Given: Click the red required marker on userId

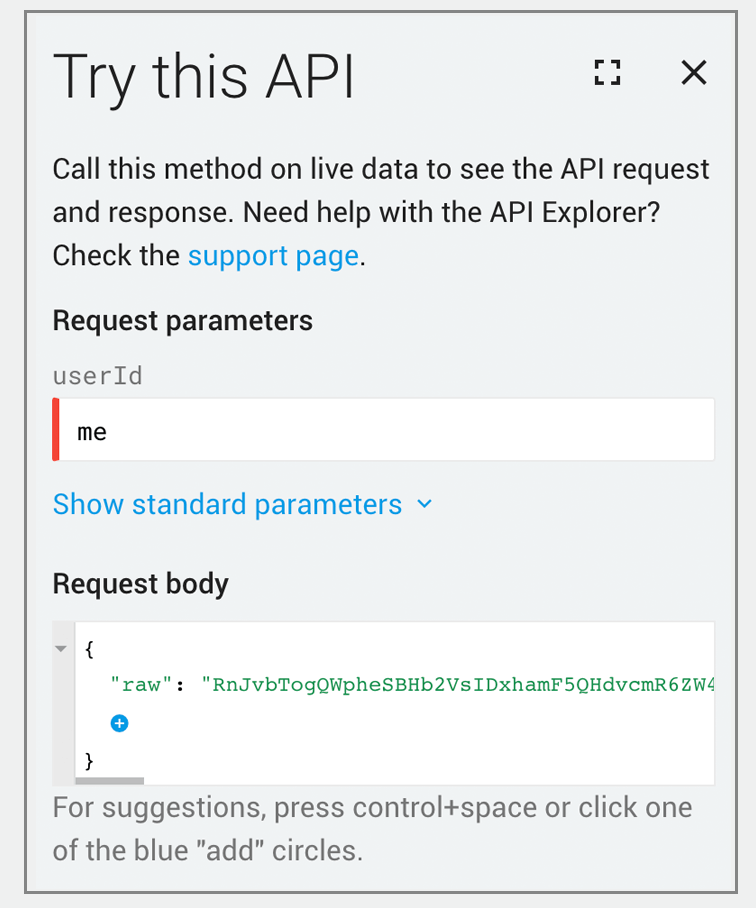Looking at the screenshot, I should (x=56, y=430).
